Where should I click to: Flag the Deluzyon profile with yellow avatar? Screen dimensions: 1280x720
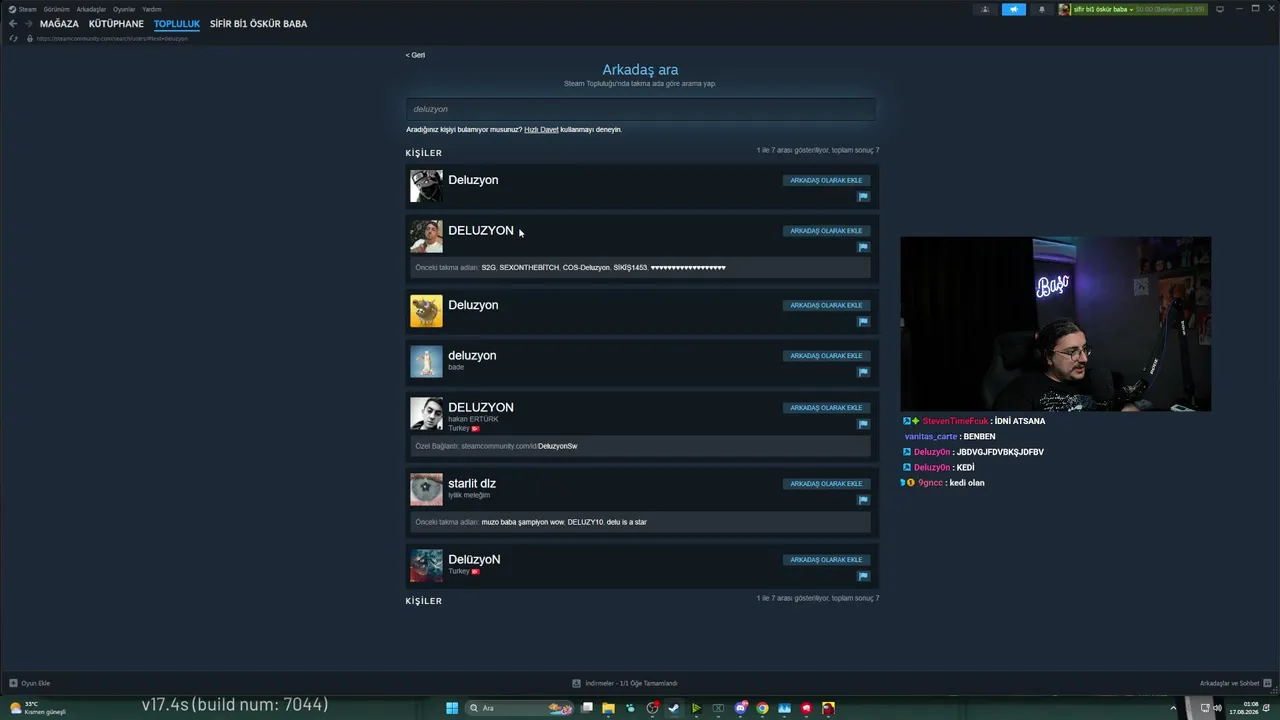pos(863,322)
